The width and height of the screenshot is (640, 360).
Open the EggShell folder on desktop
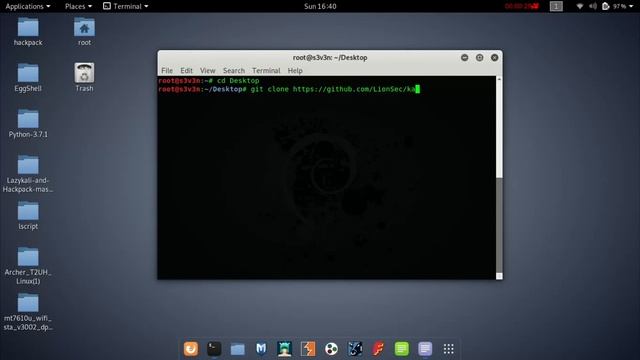(x=28, y=78)
